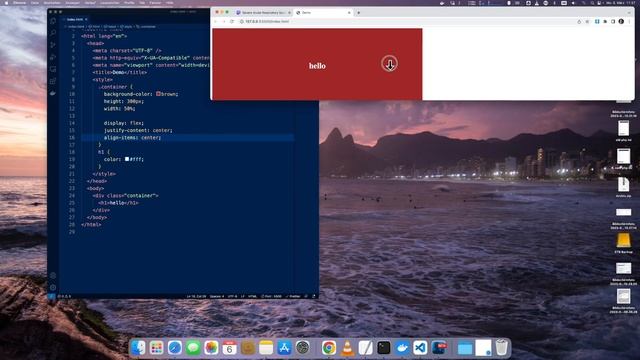Screen dimensions: 640x360
Task: Open Calendar from the dock
Action: pos(229,348)
